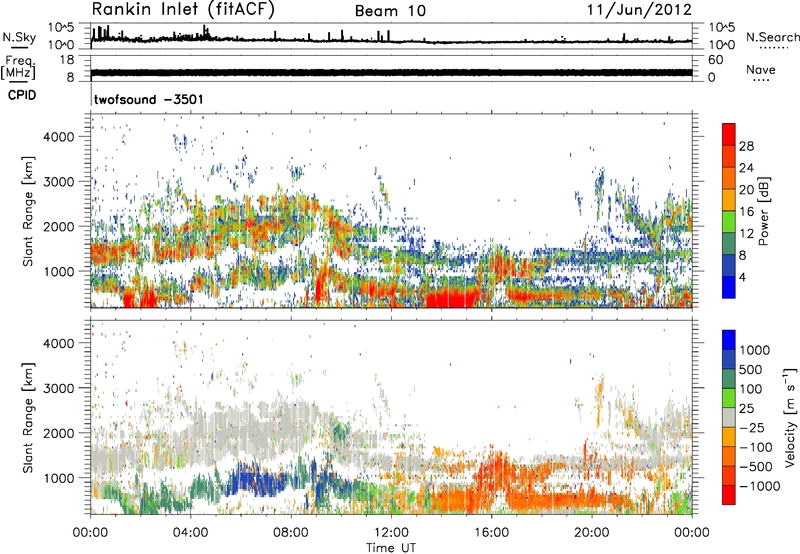Click the Beam 10 label
The image size is (800, 554).
click(390, 11)
